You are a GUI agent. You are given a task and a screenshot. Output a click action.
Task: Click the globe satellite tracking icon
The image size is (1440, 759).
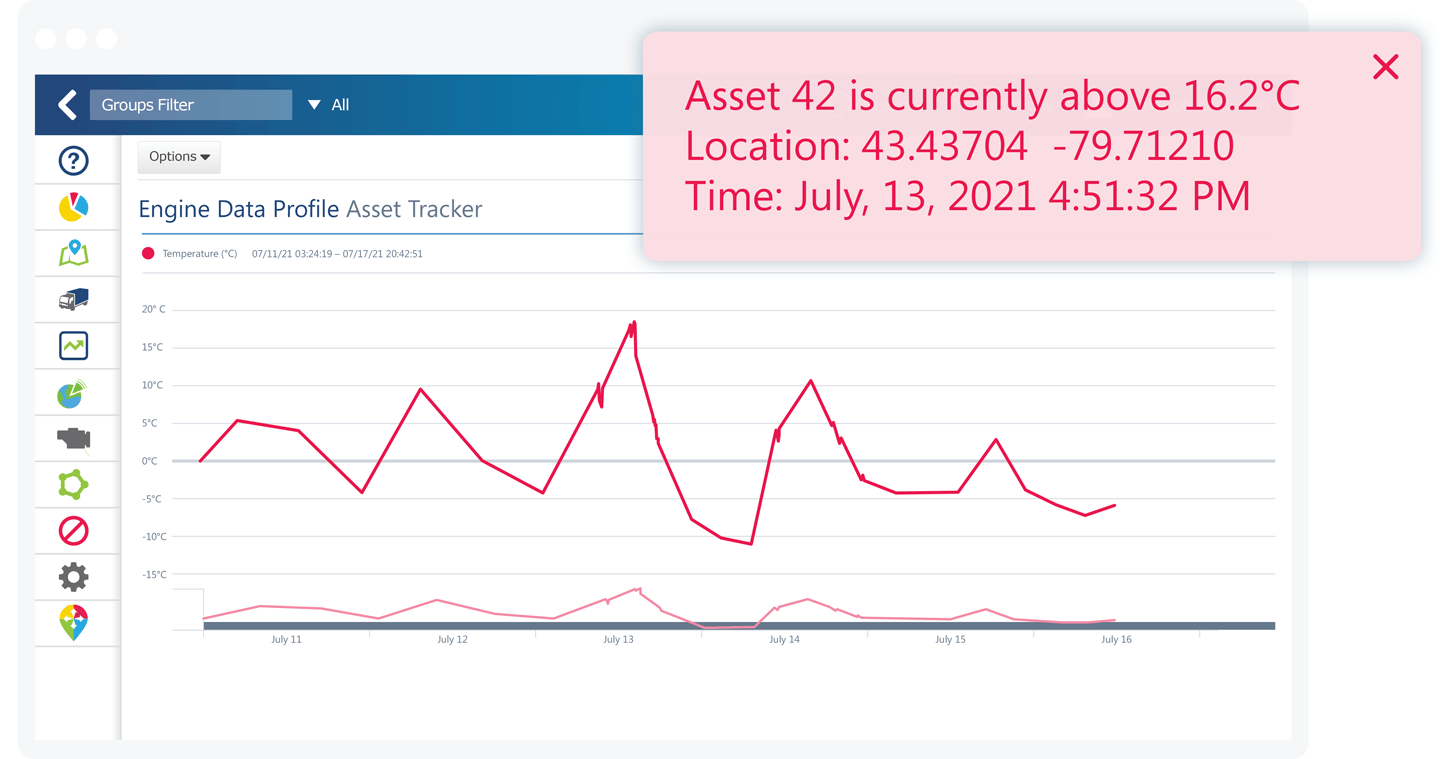click(x=72, y=393)
